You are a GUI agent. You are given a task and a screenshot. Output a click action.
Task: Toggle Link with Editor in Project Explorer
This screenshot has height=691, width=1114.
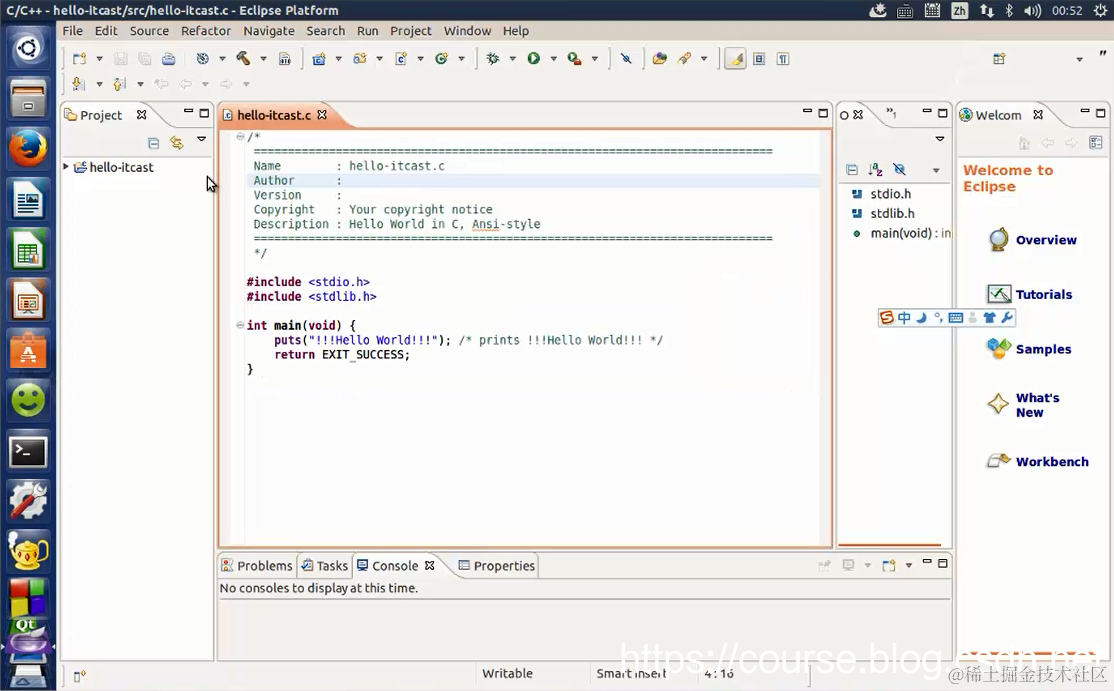pyautogui.click(x=177, y=143)
